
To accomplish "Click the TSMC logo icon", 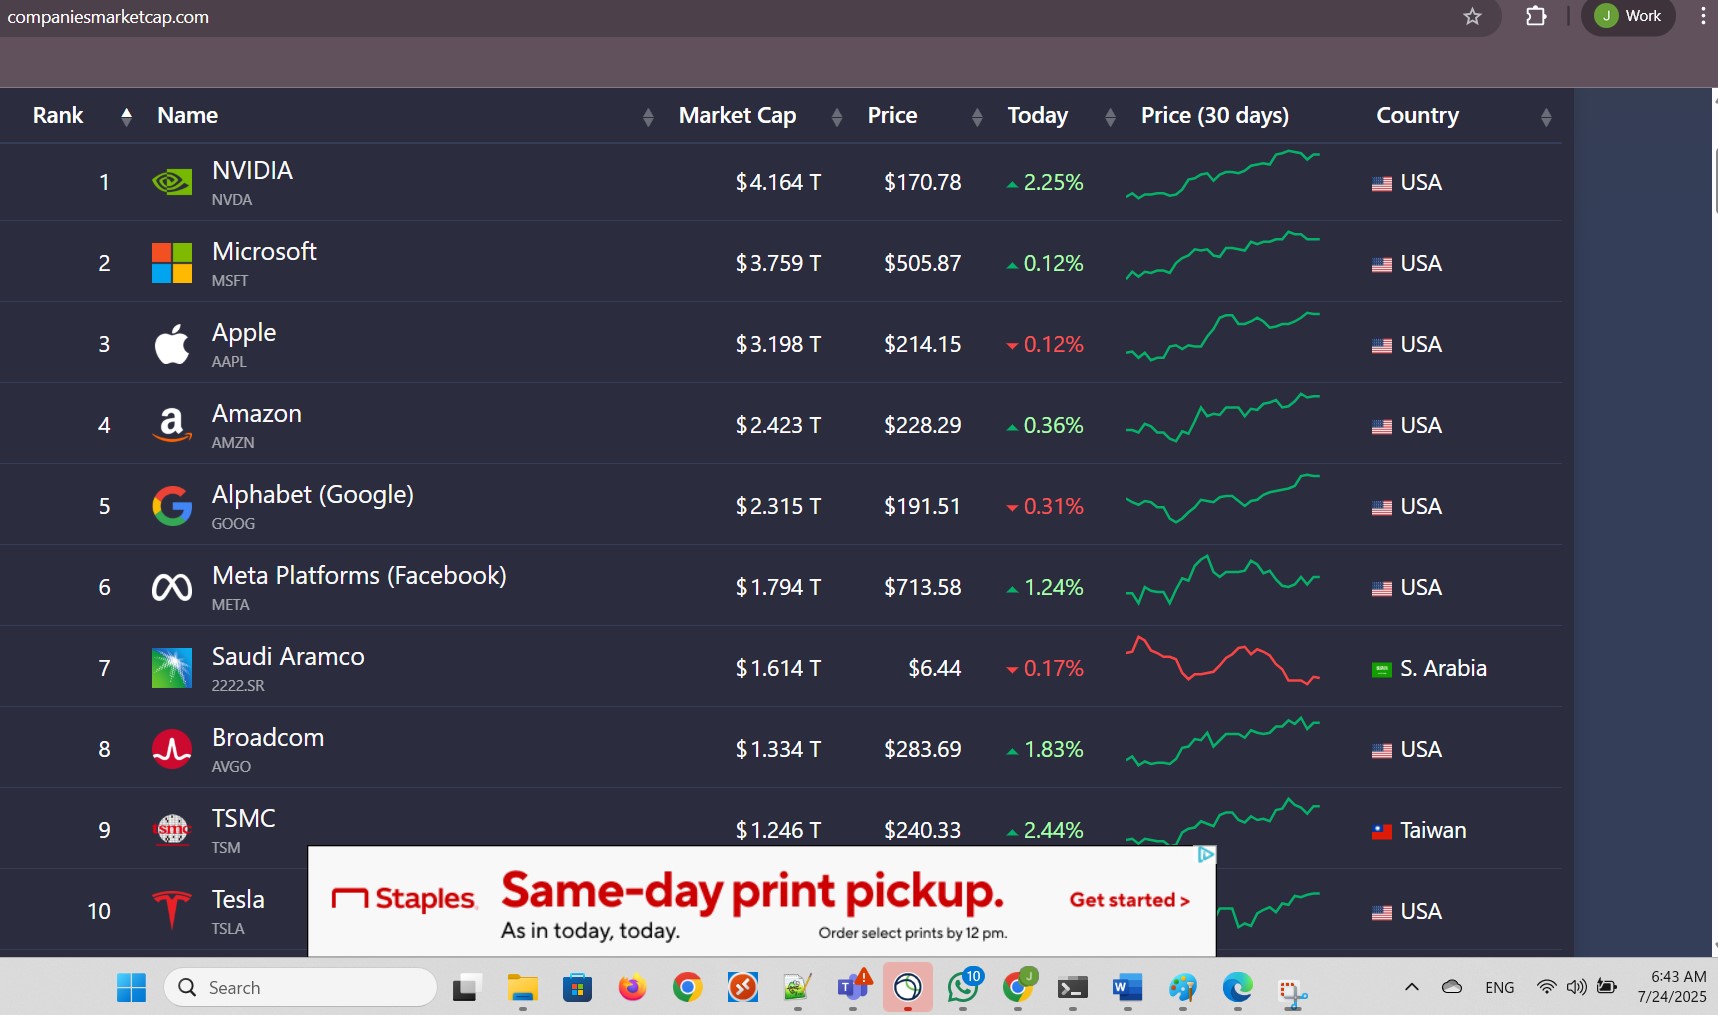I will (172, 830).
